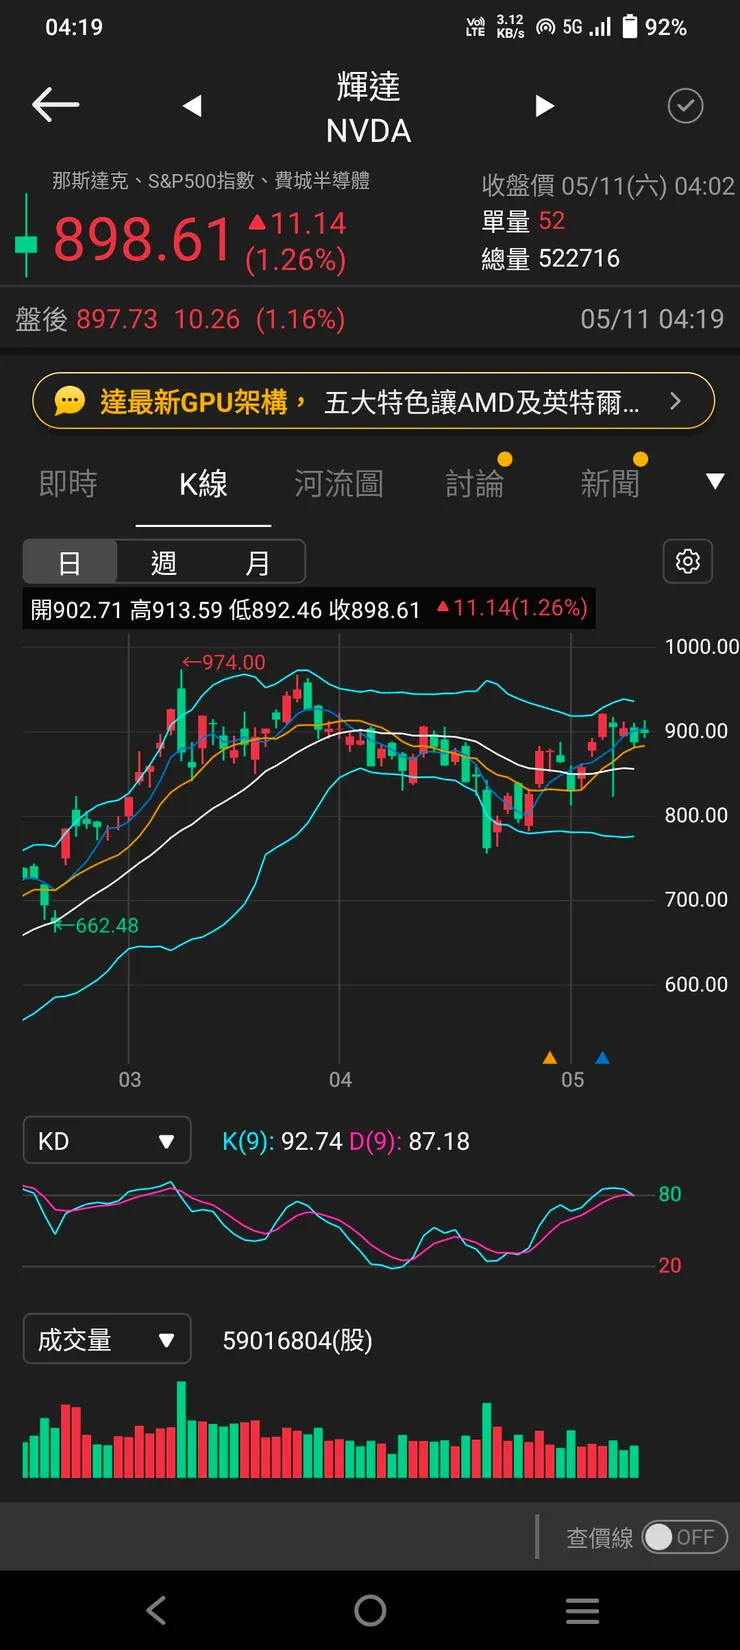Toggle the 查價線 switch on

point(684,1537)
